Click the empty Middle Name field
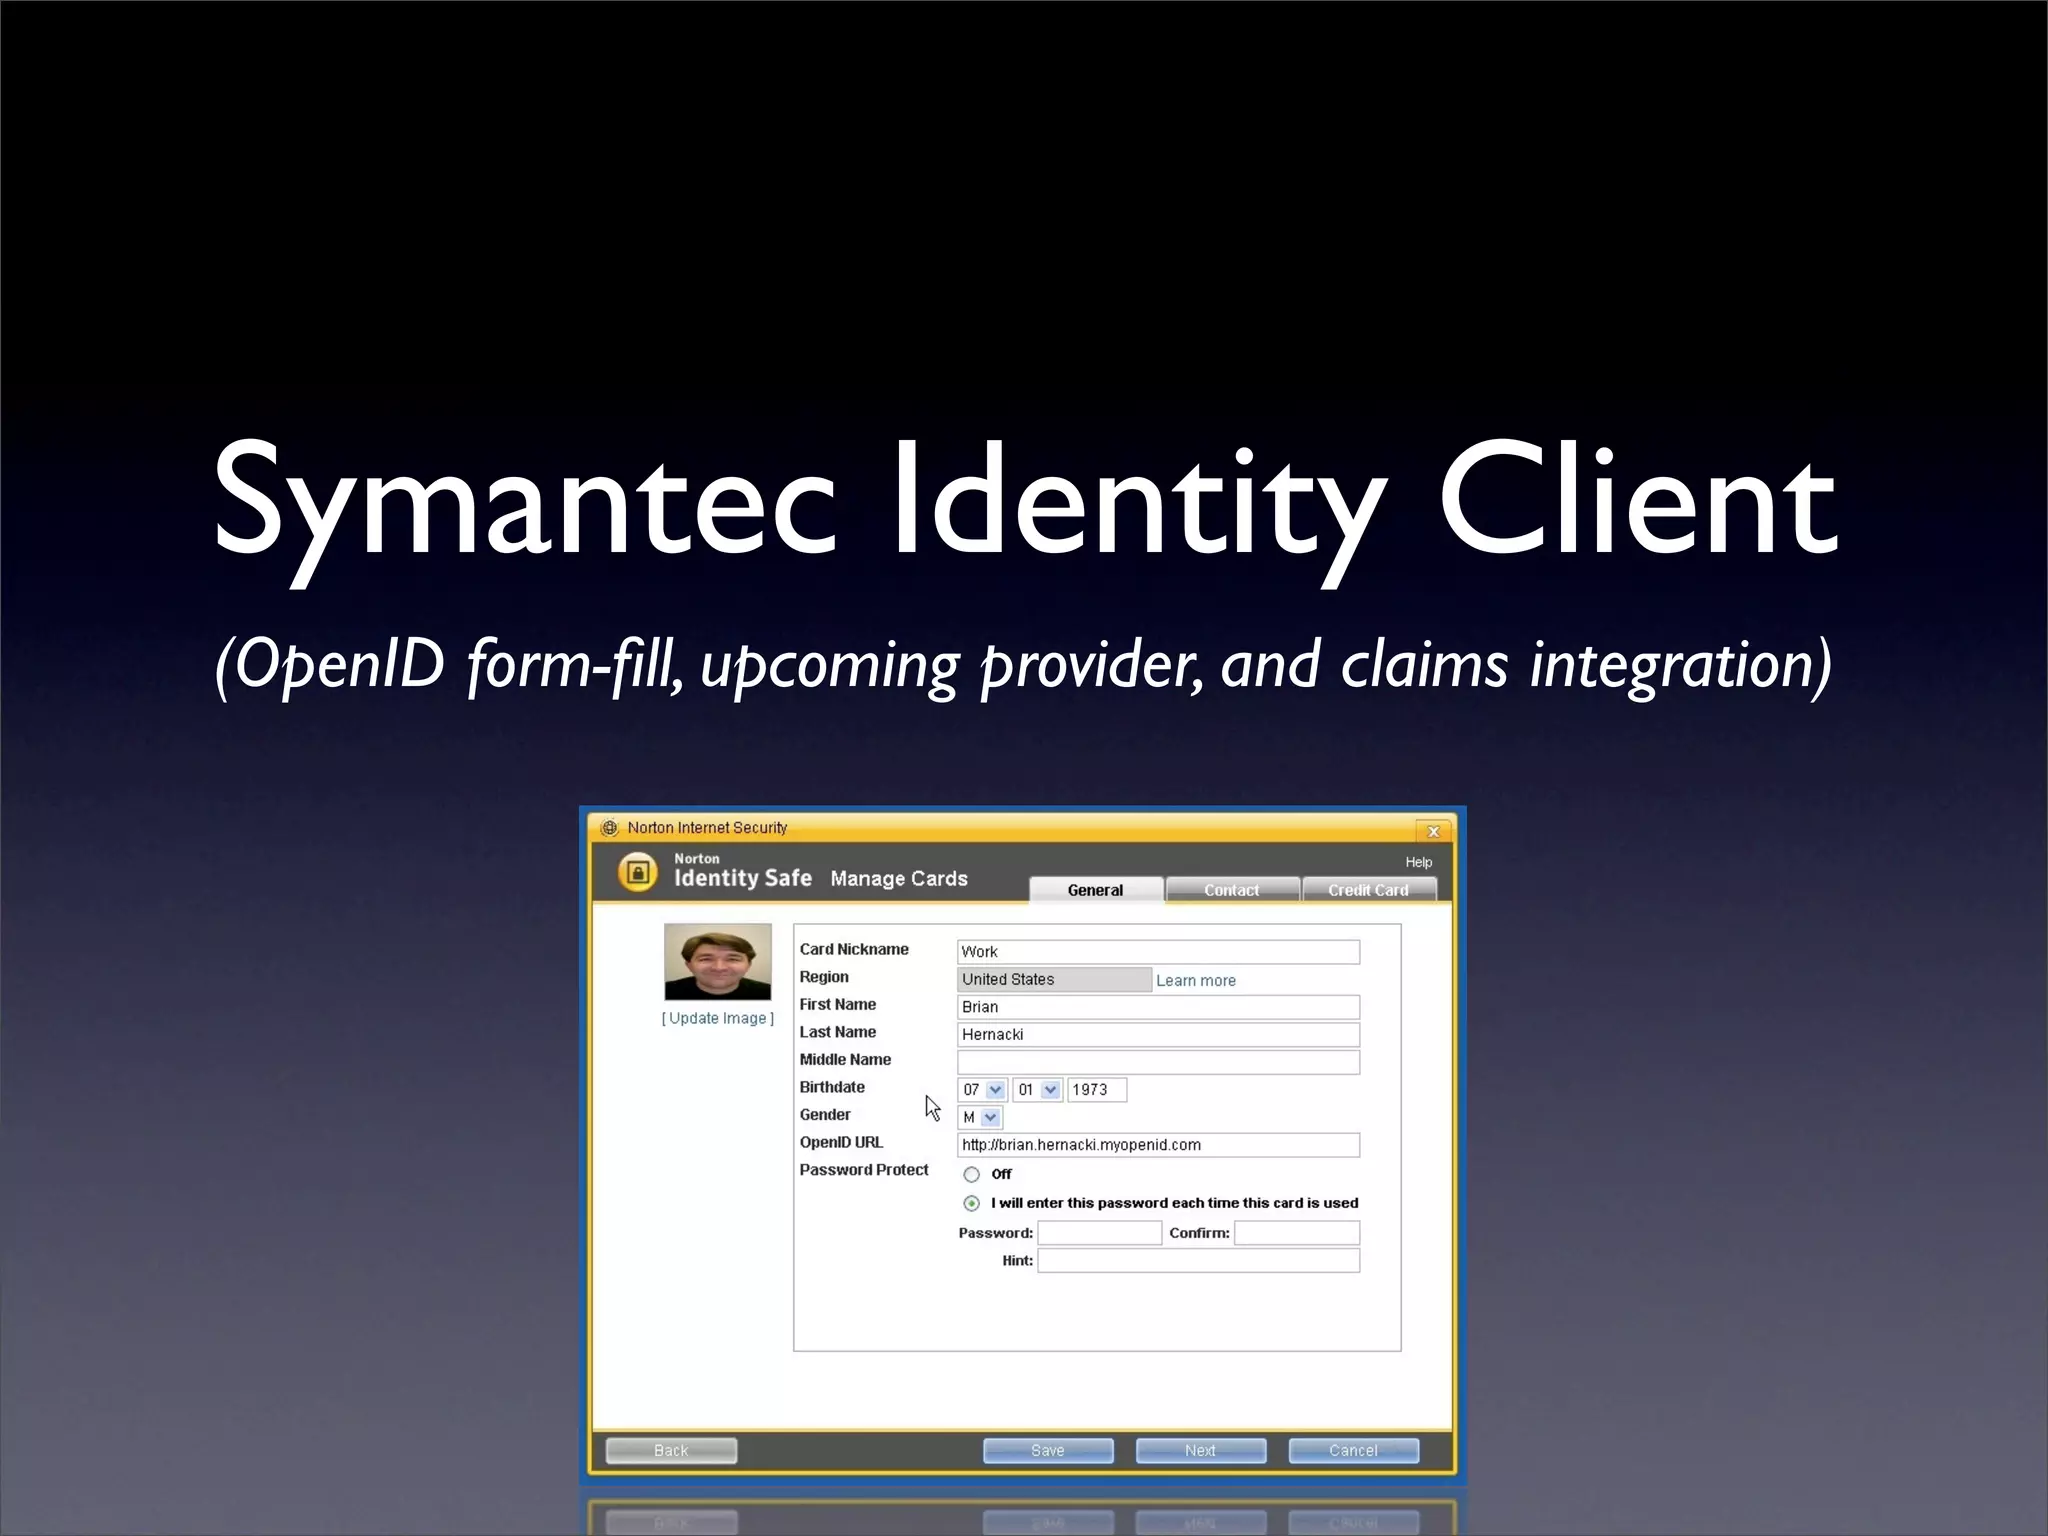 click(1158, 1062)
